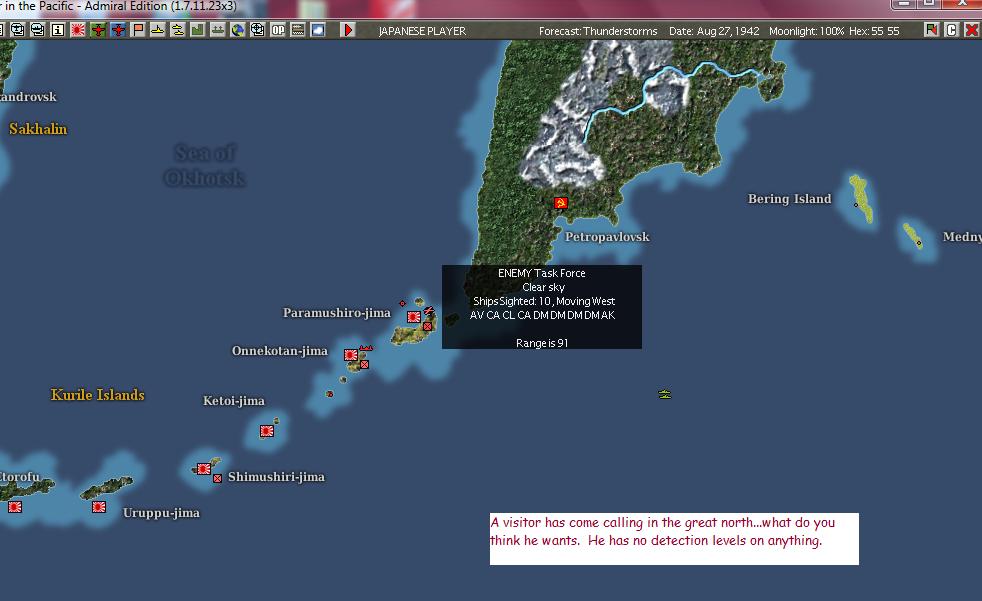Click the Onnekotan-jima map label
This screenshot has height=601, width=982.
point(279,351)
